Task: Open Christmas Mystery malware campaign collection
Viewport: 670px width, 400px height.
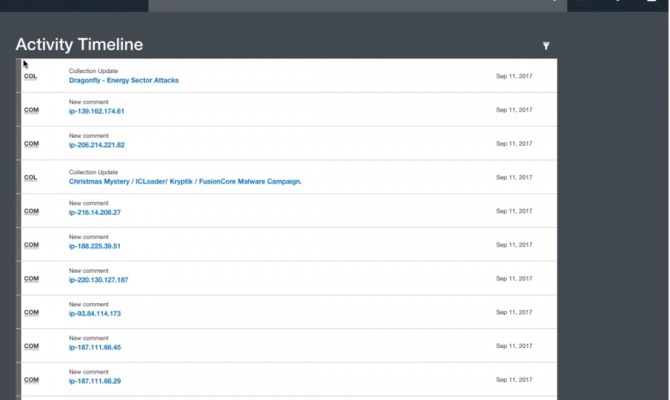Action: point(185,181)
